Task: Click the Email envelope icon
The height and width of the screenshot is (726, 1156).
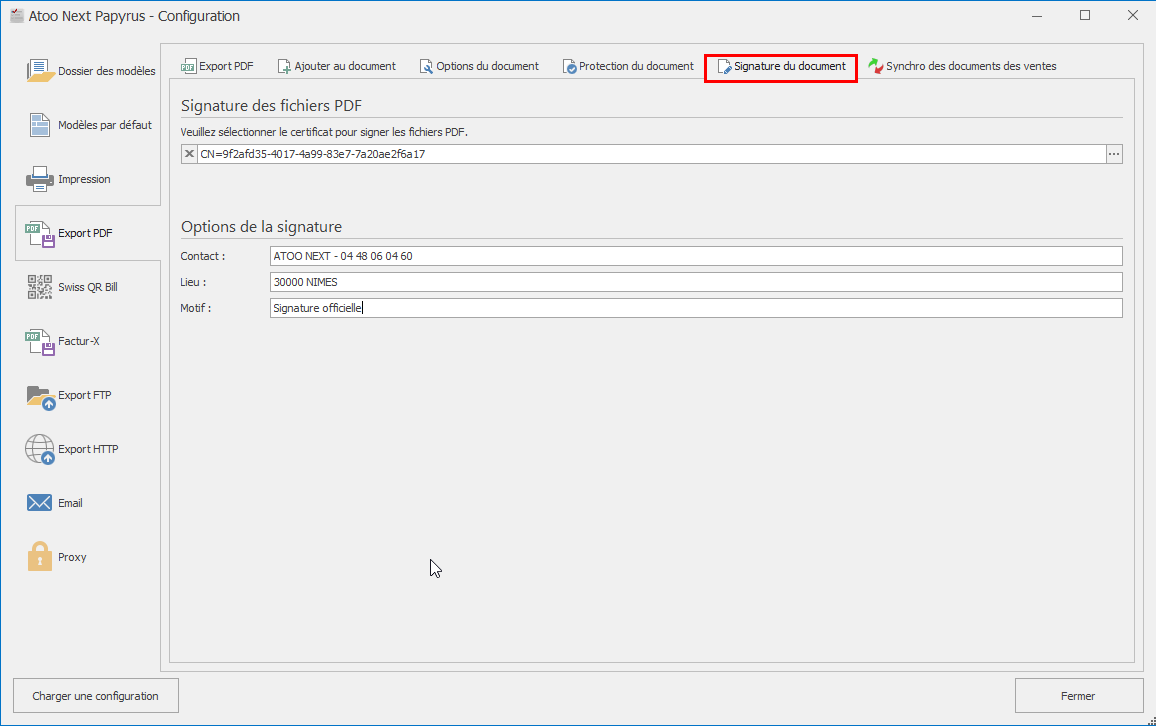Action: [x=40, y=503]
